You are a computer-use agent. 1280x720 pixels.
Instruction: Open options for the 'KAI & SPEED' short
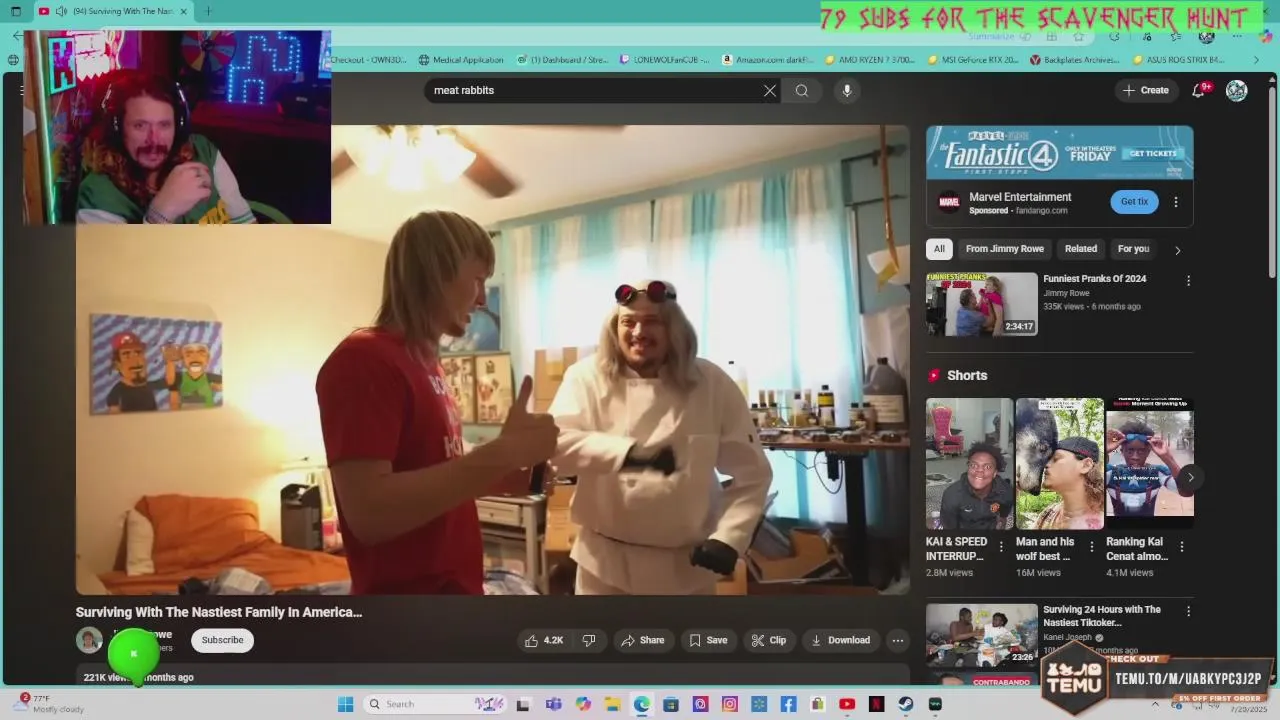[1001, 547]
